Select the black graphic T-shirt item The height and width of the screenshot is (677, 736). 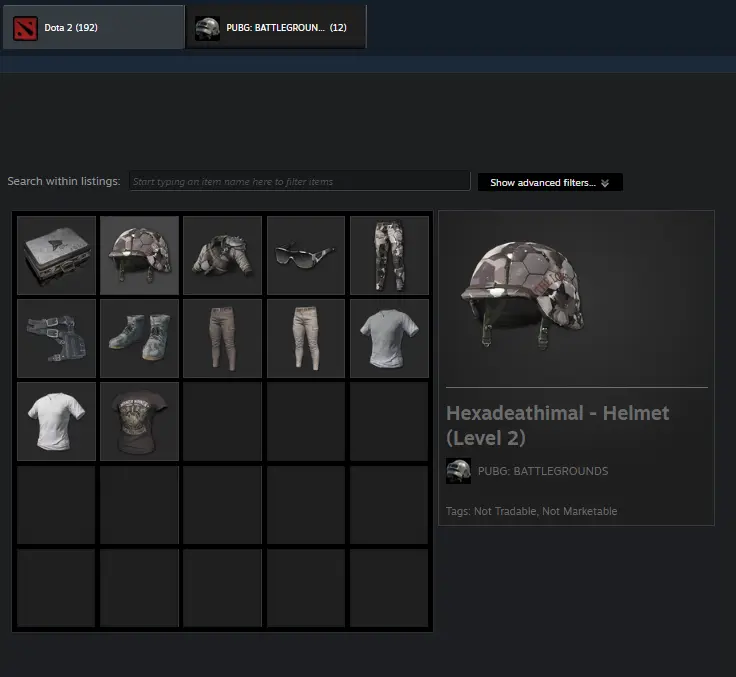point(139,422)
